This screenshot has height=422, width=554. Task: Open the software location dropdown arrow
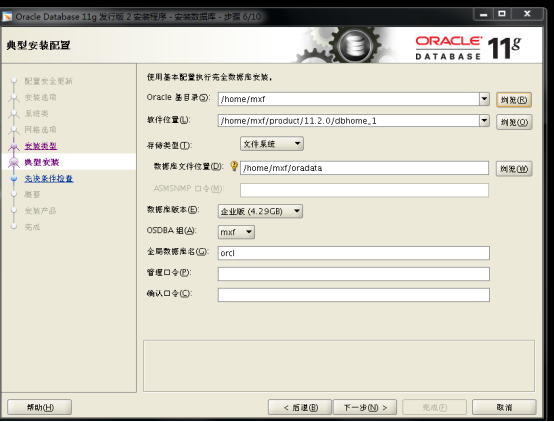484,121
